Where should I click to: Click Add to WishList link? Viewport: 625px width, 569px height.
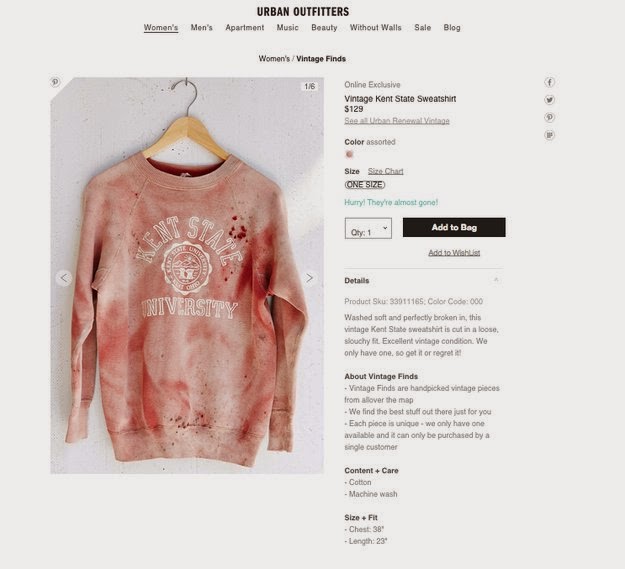click(x=454, y=253)
